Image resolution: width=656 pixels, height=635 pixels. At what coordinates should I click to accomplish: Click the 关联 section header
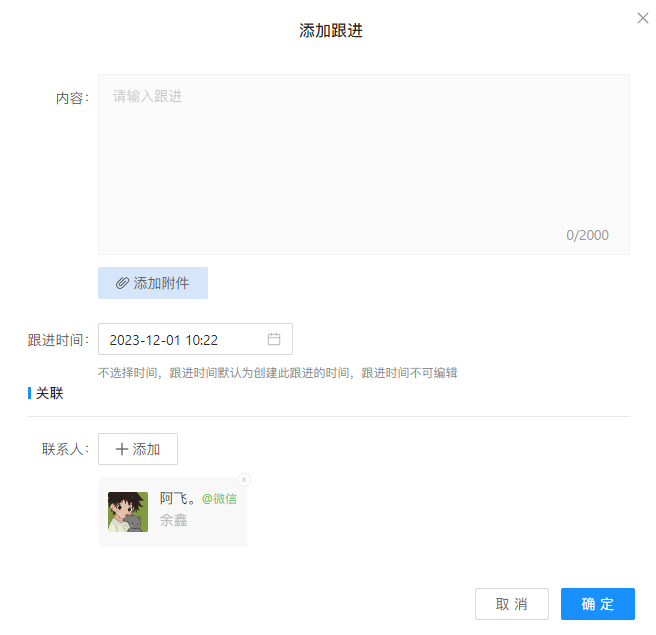click(x=49, y=393)
